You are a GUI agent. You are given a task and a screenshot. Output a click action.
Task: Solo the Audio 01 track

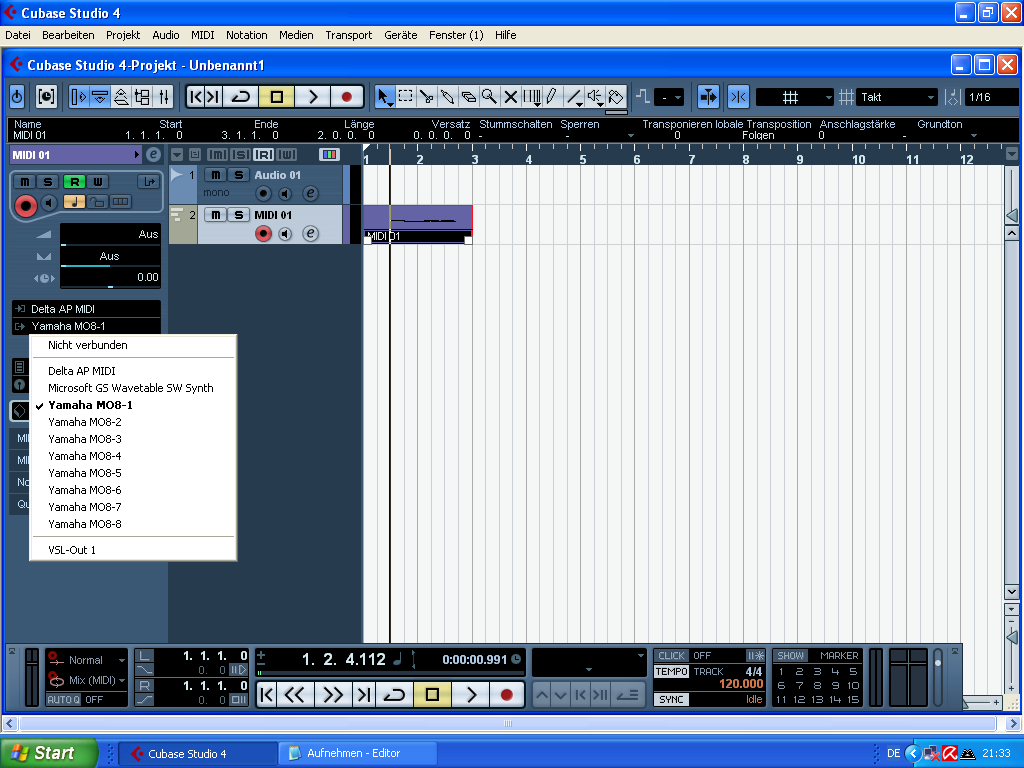tap(239, 174)
